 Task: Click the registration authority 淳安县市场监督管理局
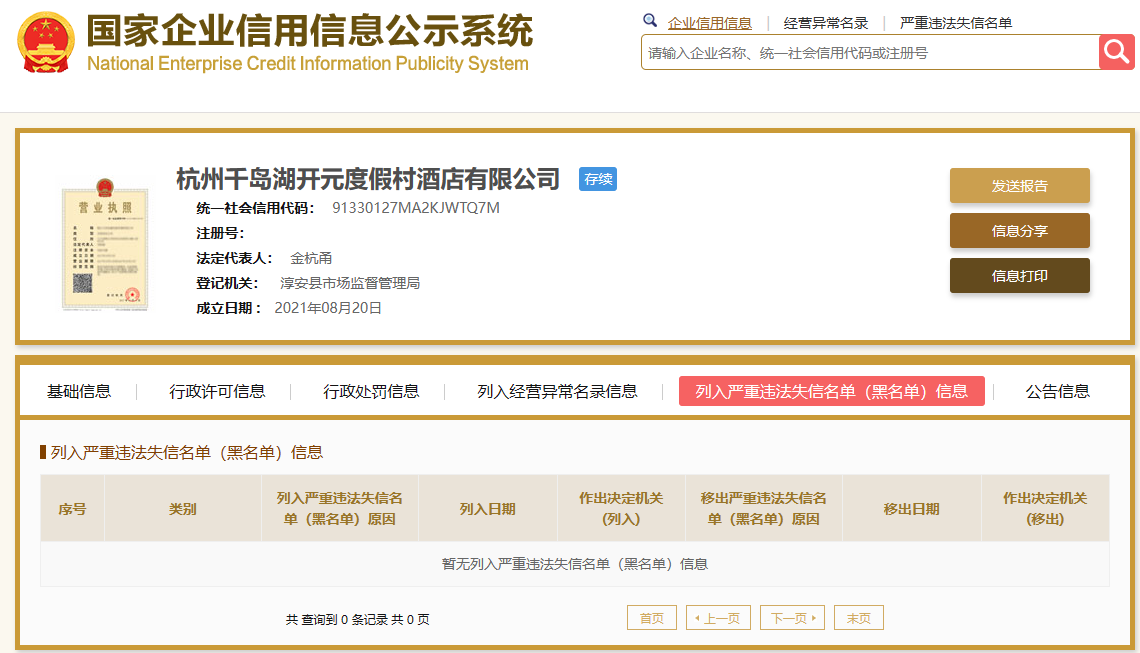coord(350,283)
